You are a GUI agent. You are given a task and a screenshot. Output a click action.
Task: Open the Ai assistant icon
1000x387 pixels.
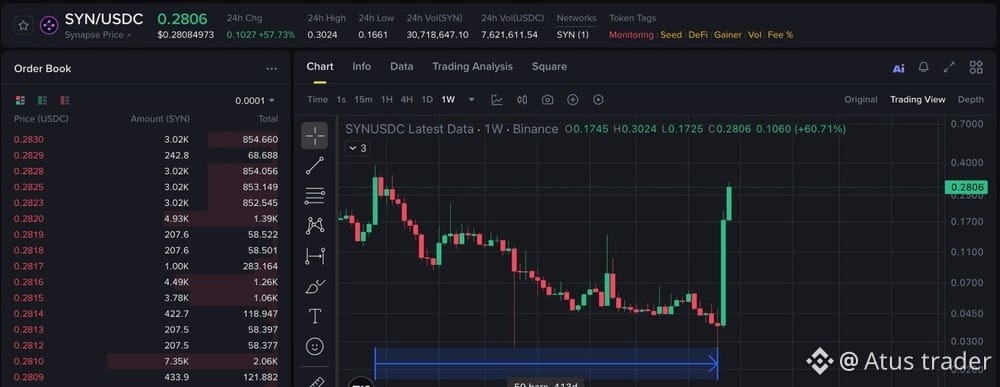pyautogui.click(x=899, y=68)
